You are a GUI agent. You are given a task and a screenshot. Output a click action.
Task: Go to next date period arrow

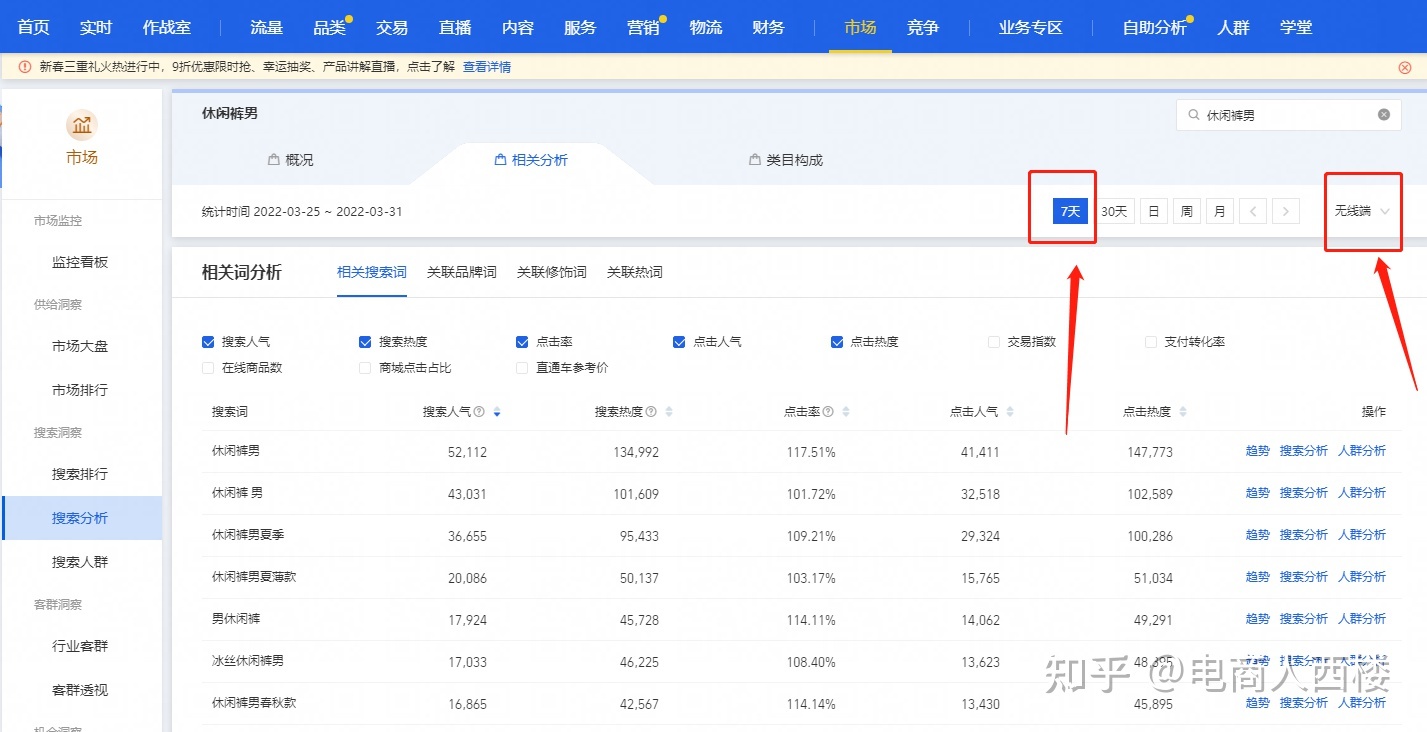click(x=1286, y=211)
